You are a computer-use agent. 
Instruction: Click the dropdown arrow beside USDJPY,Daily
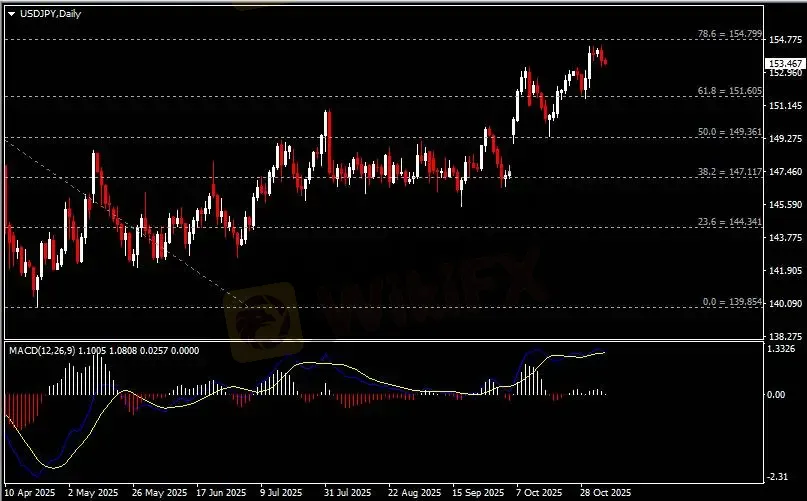coord(11,12)
